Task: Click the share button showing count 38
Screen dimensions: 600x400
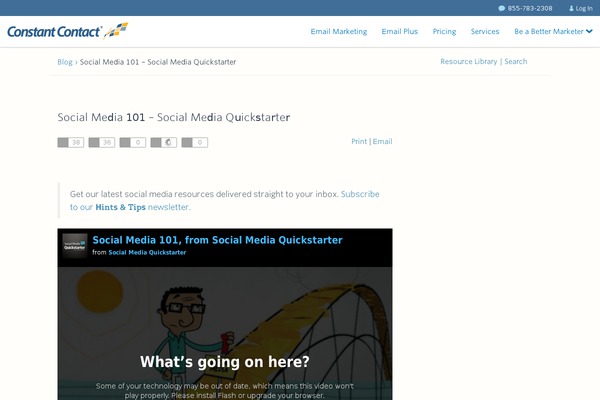Action: pos(71,142)
